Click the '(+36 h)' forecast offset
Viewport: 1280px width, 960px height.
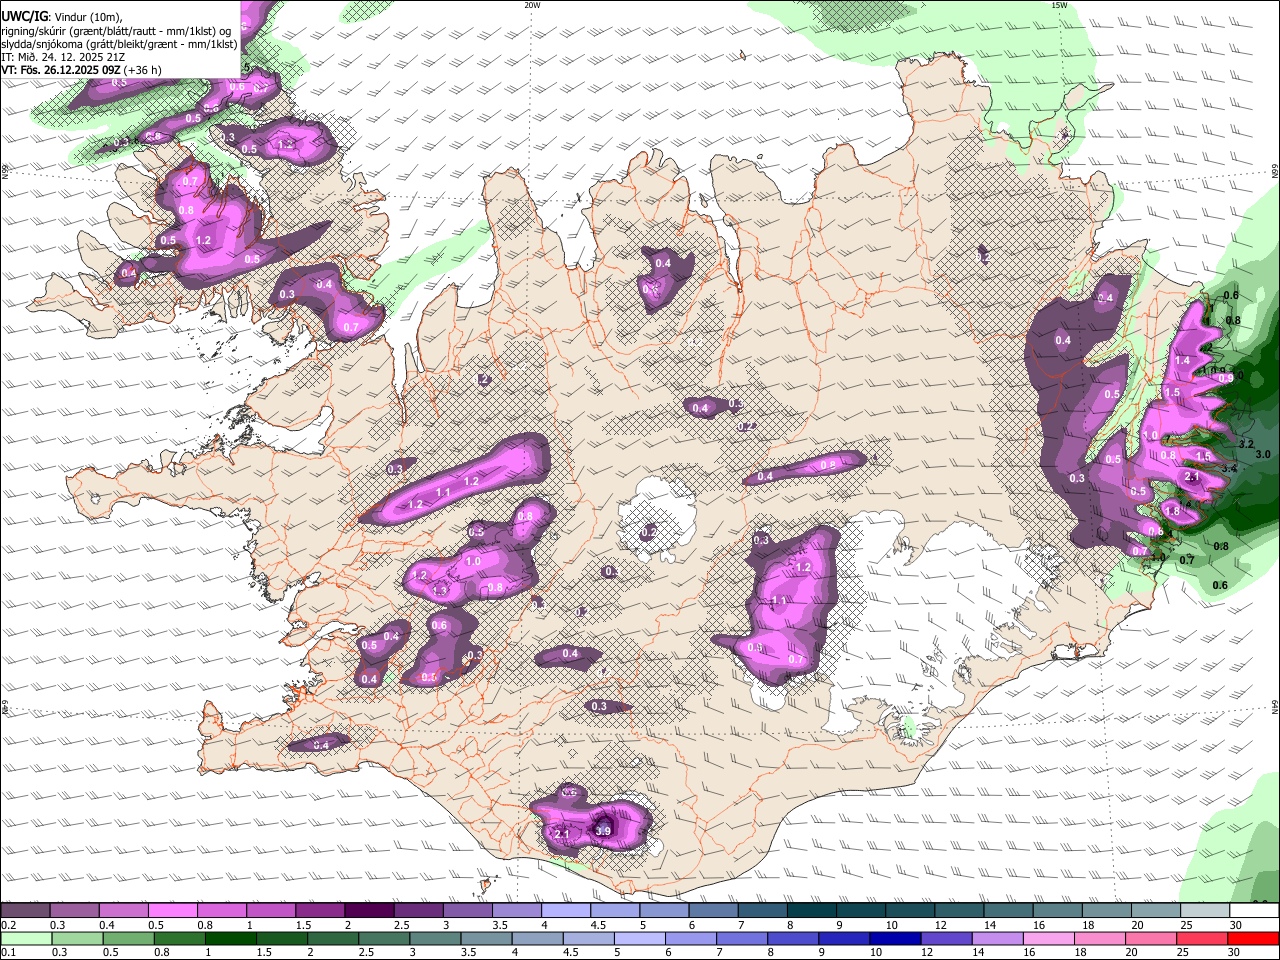pyautogui.click(x=142, y=70)
